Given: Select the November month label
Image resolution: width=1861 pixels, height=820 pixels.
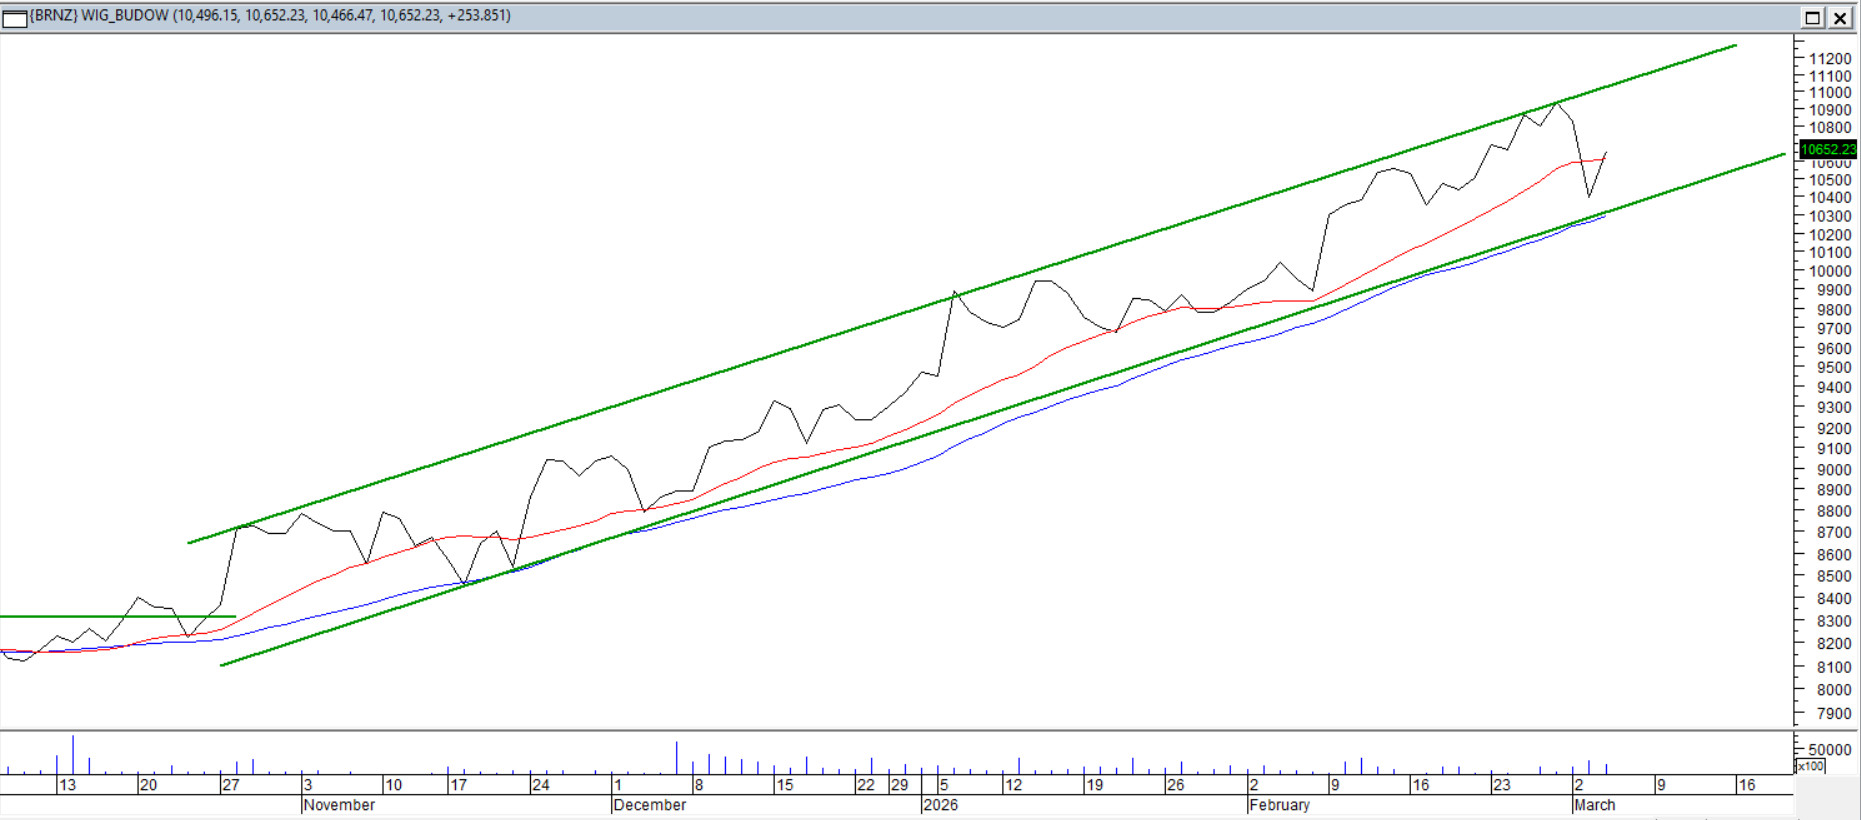Looking at the screenshot, I should (x=339, y=805).
